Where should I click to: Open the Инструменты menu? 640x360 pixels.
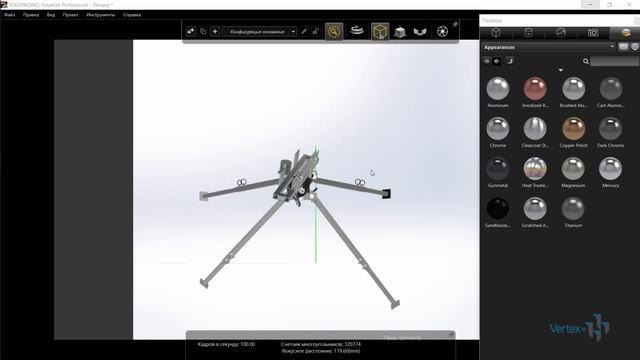(101, 15)
